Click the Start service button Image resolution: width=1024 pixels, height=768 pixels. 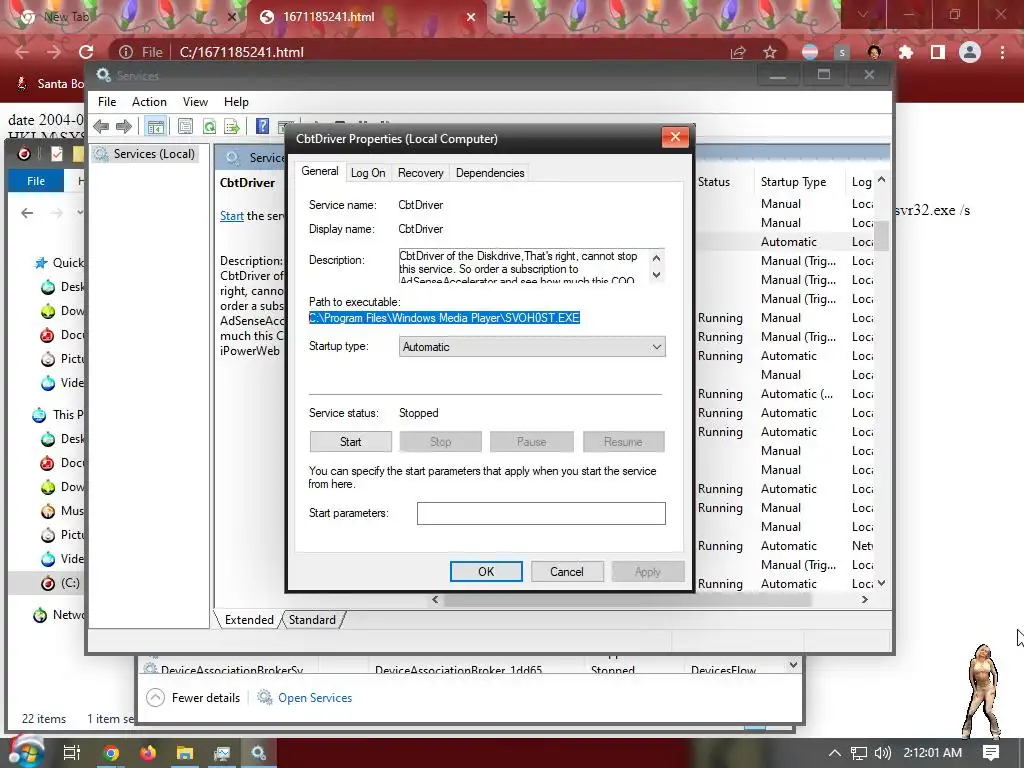351,441
